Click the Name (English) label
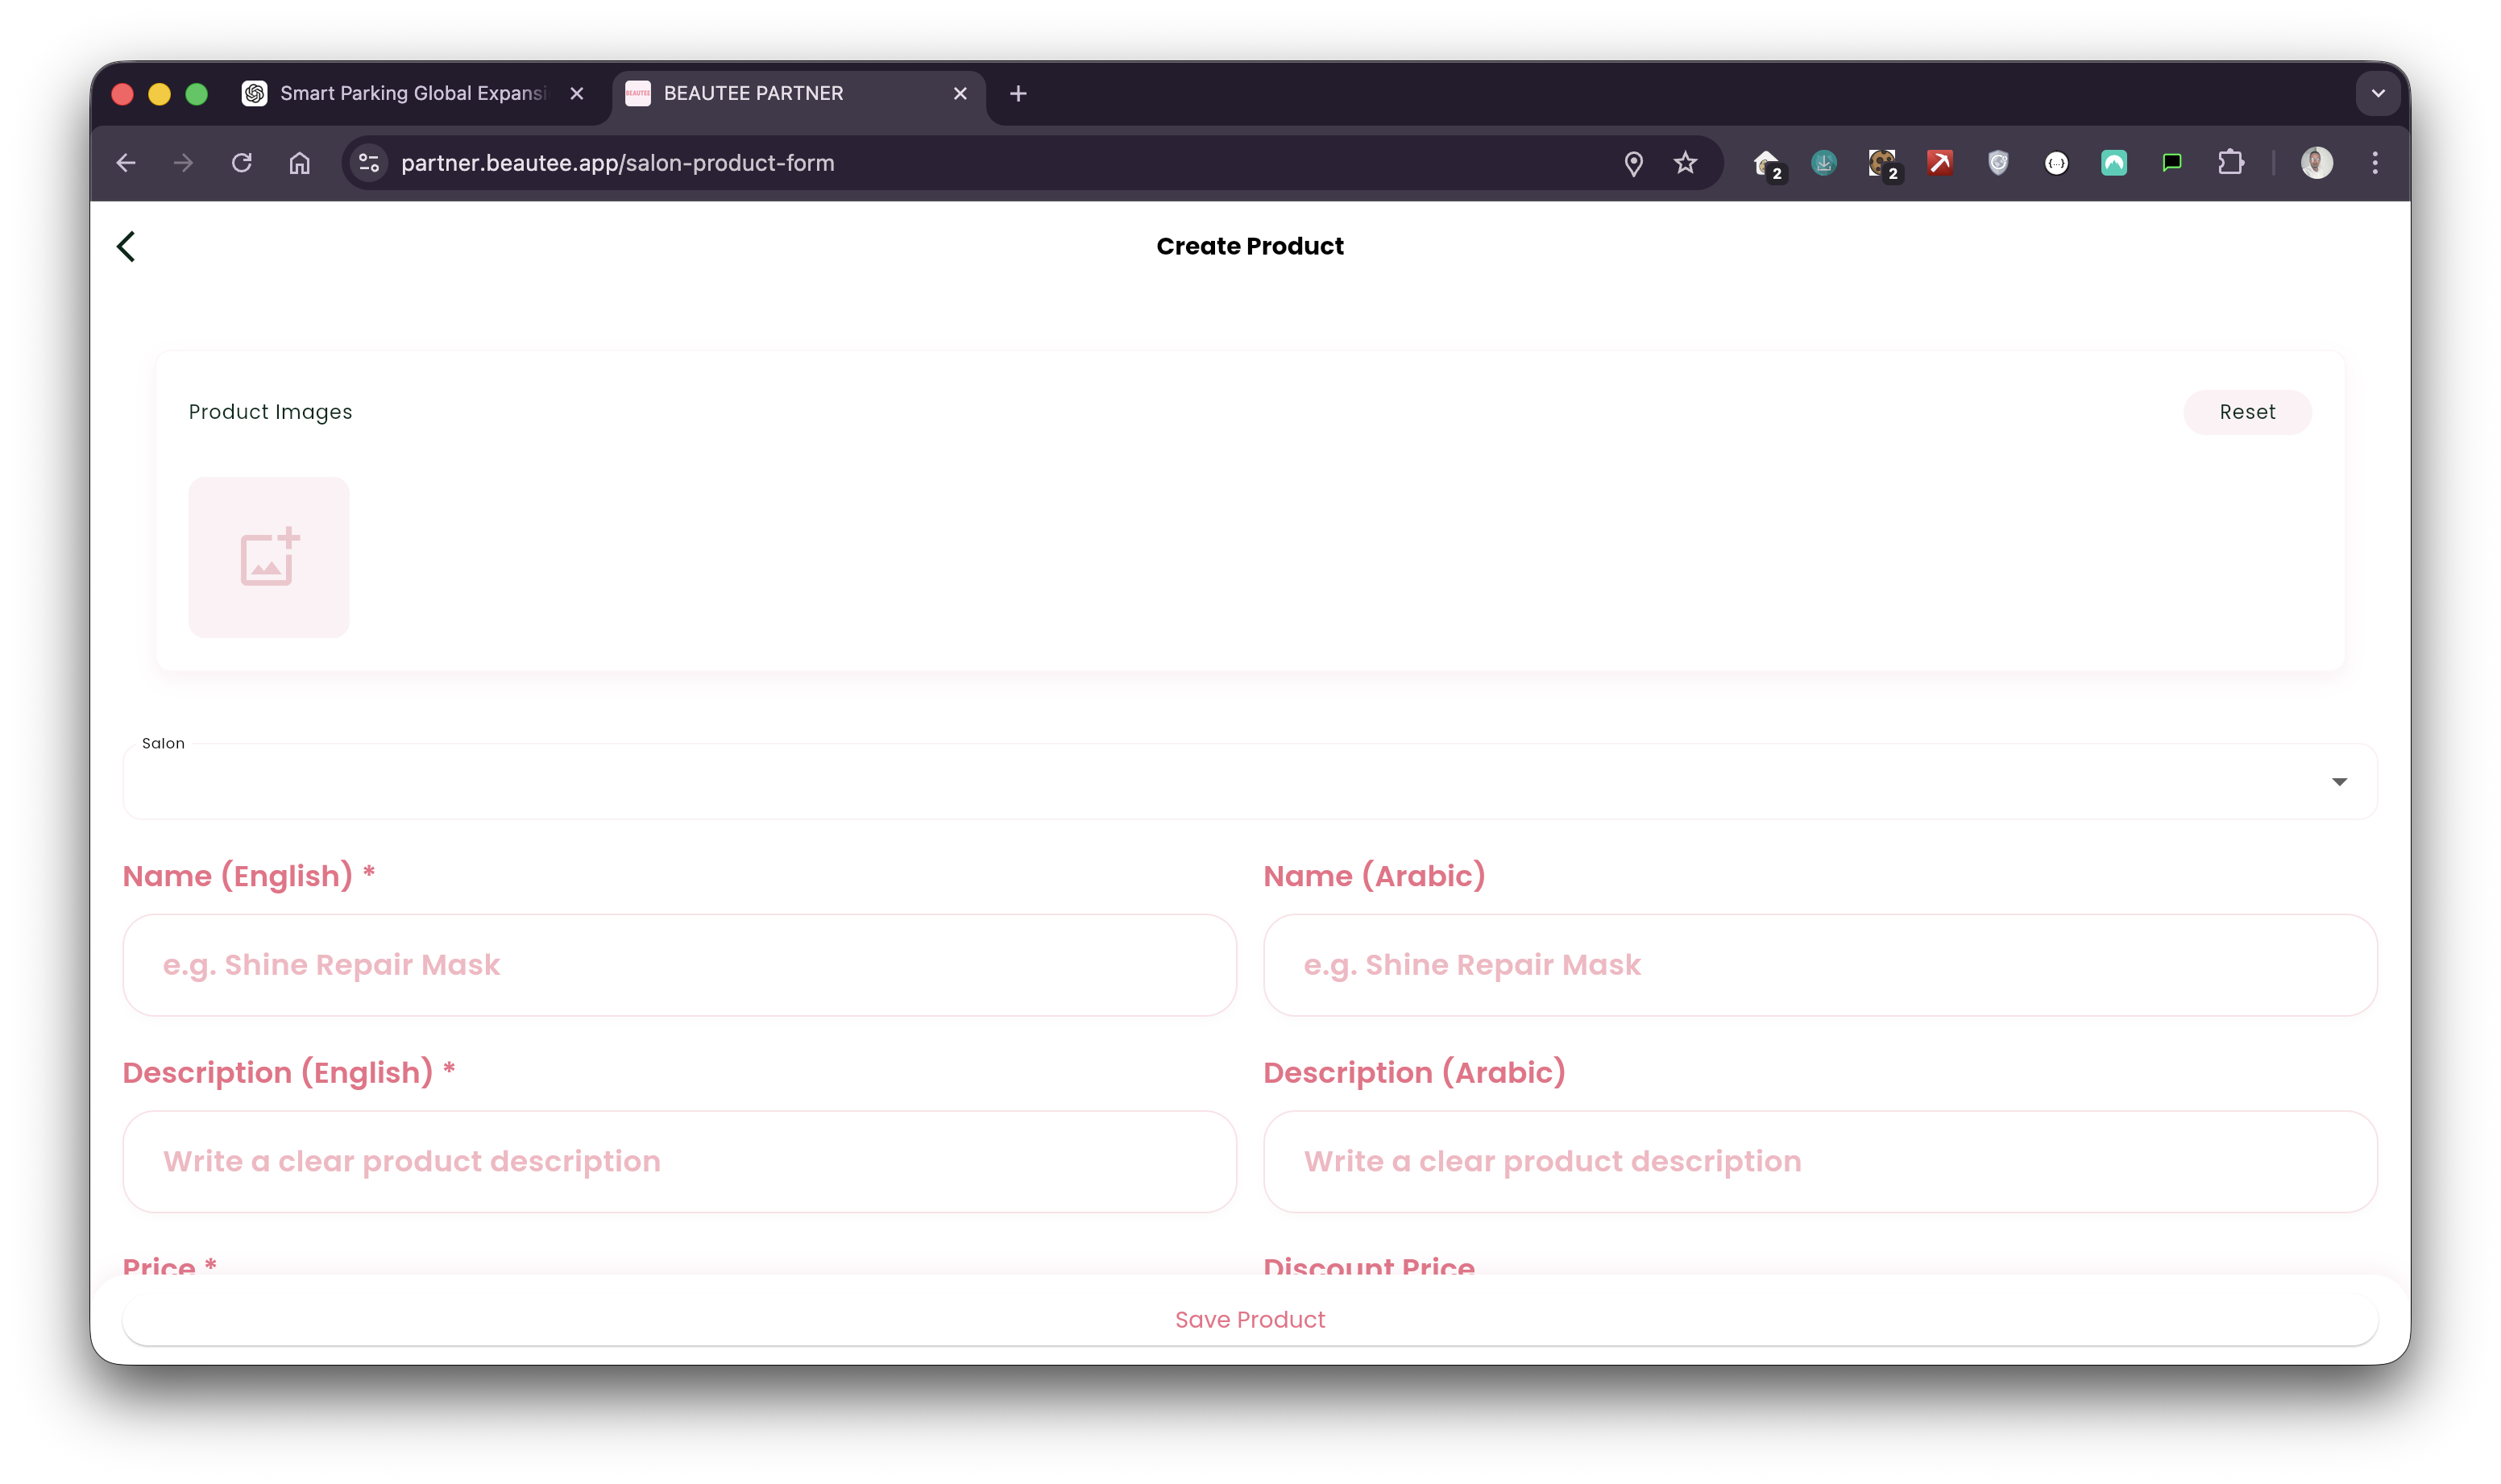The width and height of the screenshot is (2501, 1484). pos(248,876)
